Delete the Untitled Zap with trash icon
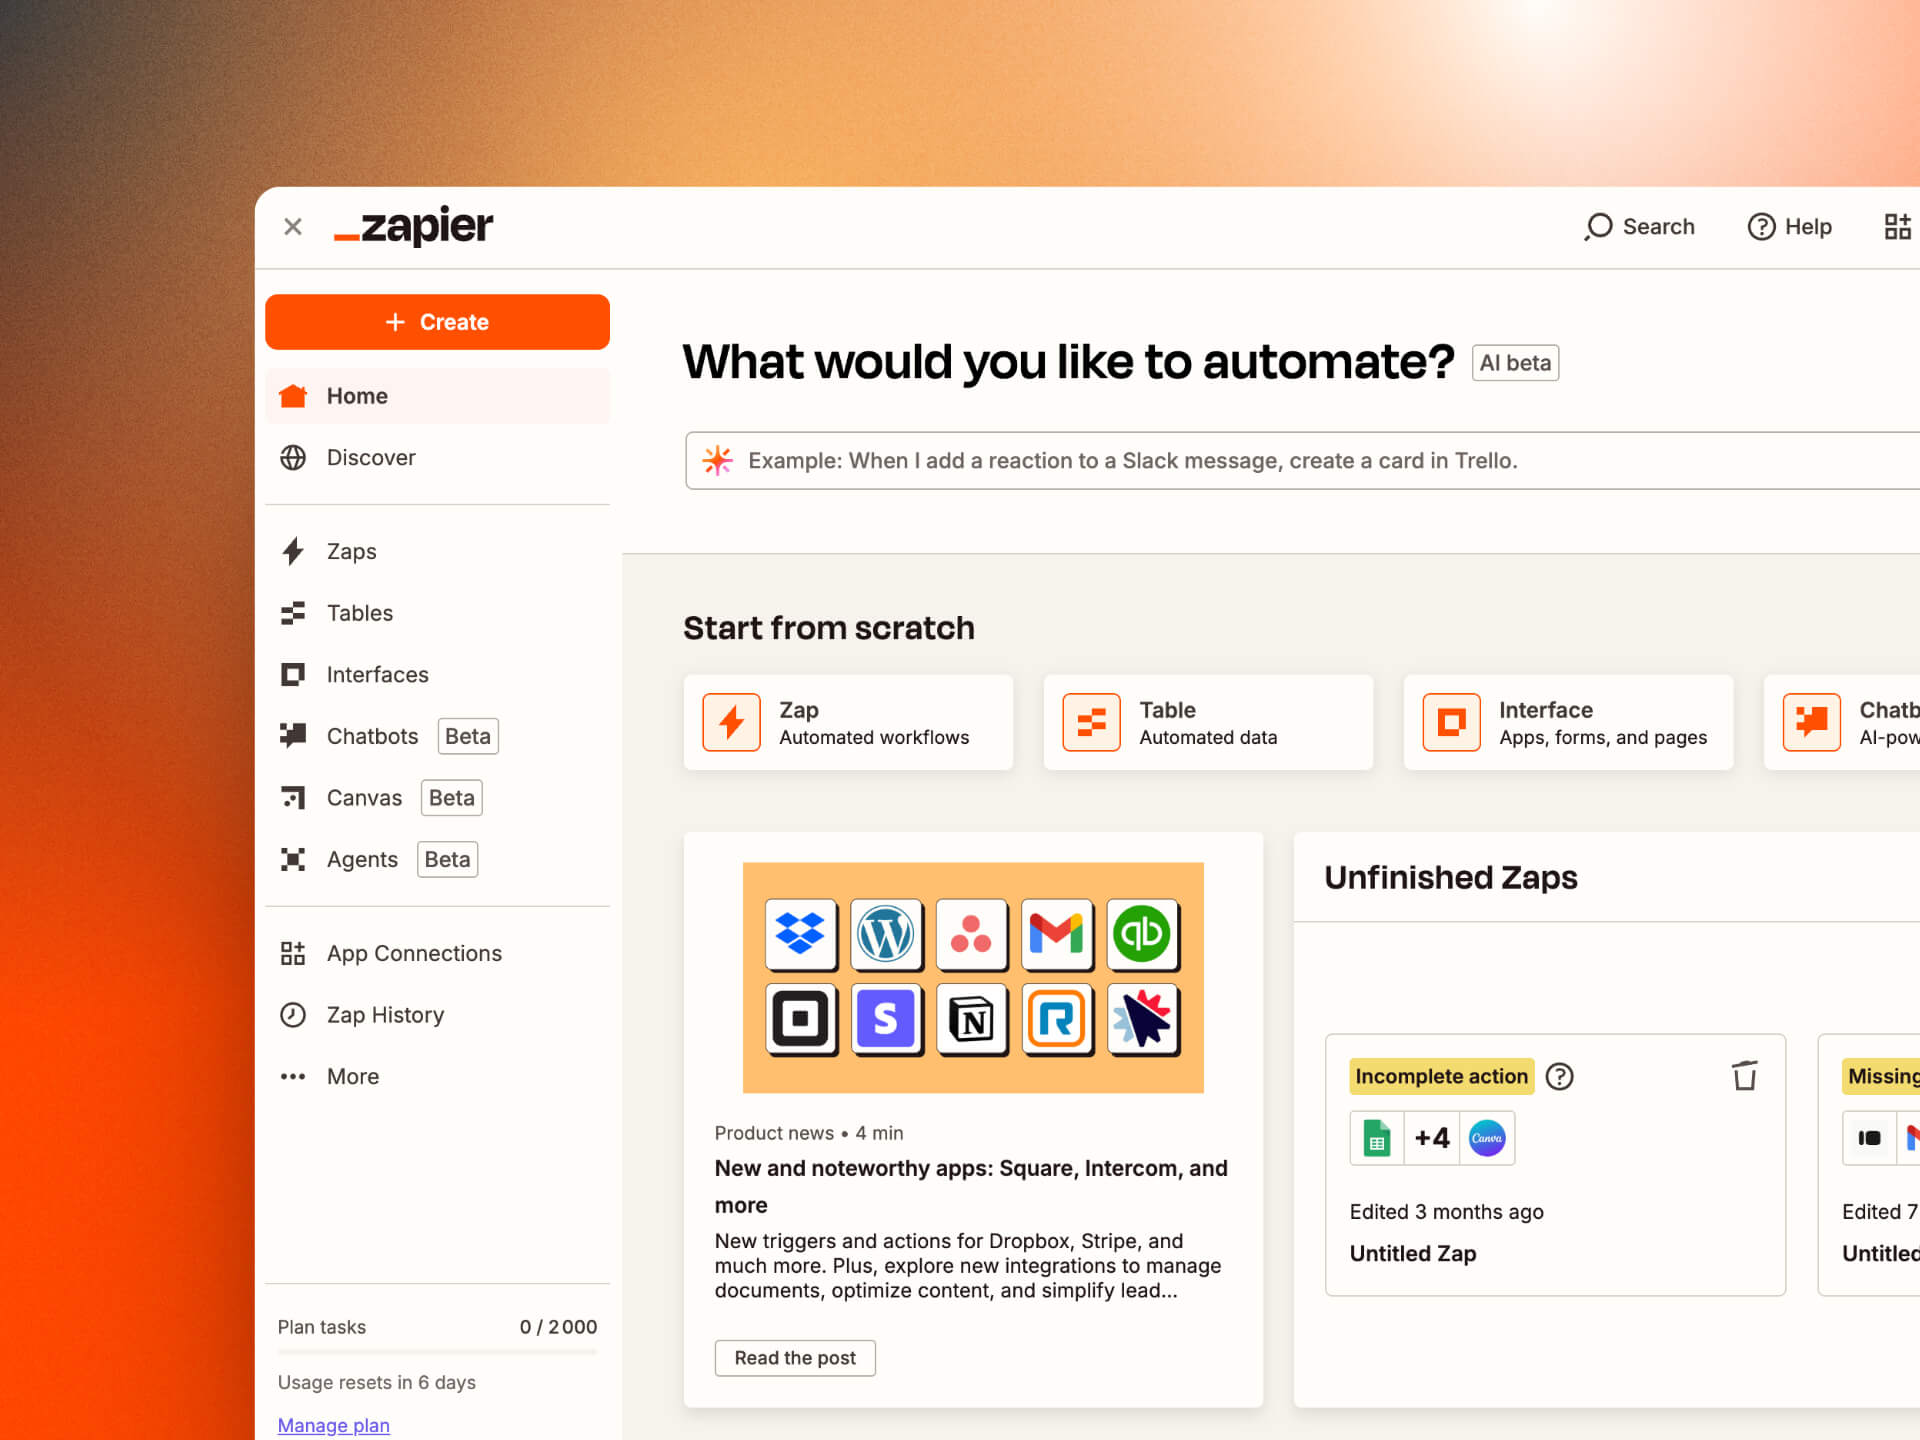This screenshot has width=1920, height=1440. (1745, 1077)
